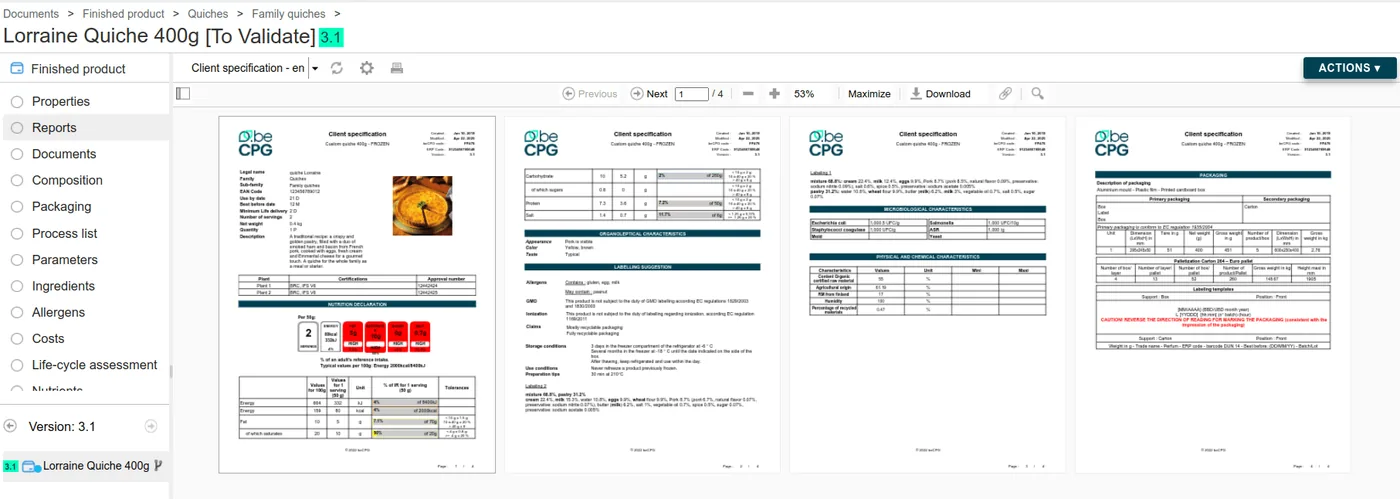Select report page 1 with the quiche photo
The height and width of the screenshot is (499, 1400).
[x=358, y=294]
